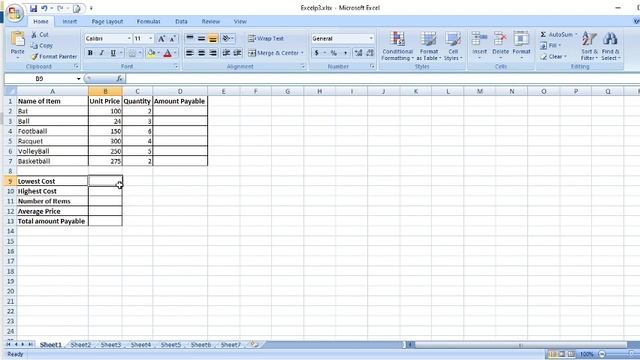Image resolution: width=640 pixels, height=360 pixels.
Task: Select cell with 'Lowest Cost'
Action: [x=52, y=181]
